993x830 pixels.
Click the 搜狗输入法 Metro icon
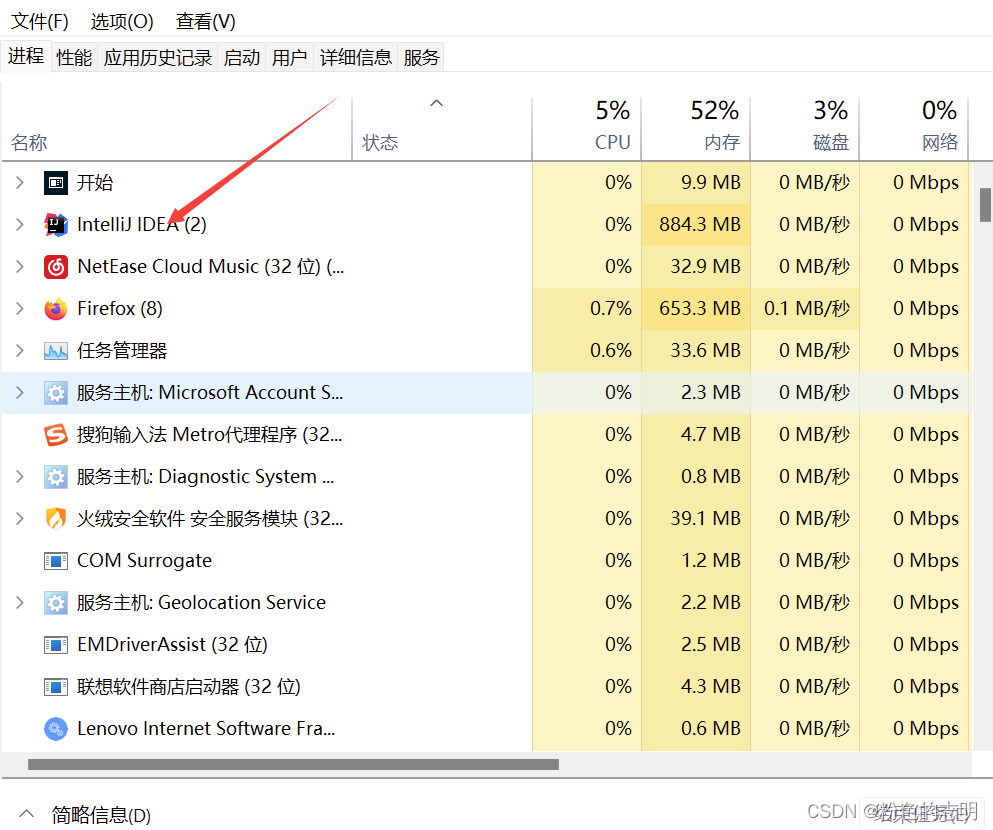(x=56, y=435)
